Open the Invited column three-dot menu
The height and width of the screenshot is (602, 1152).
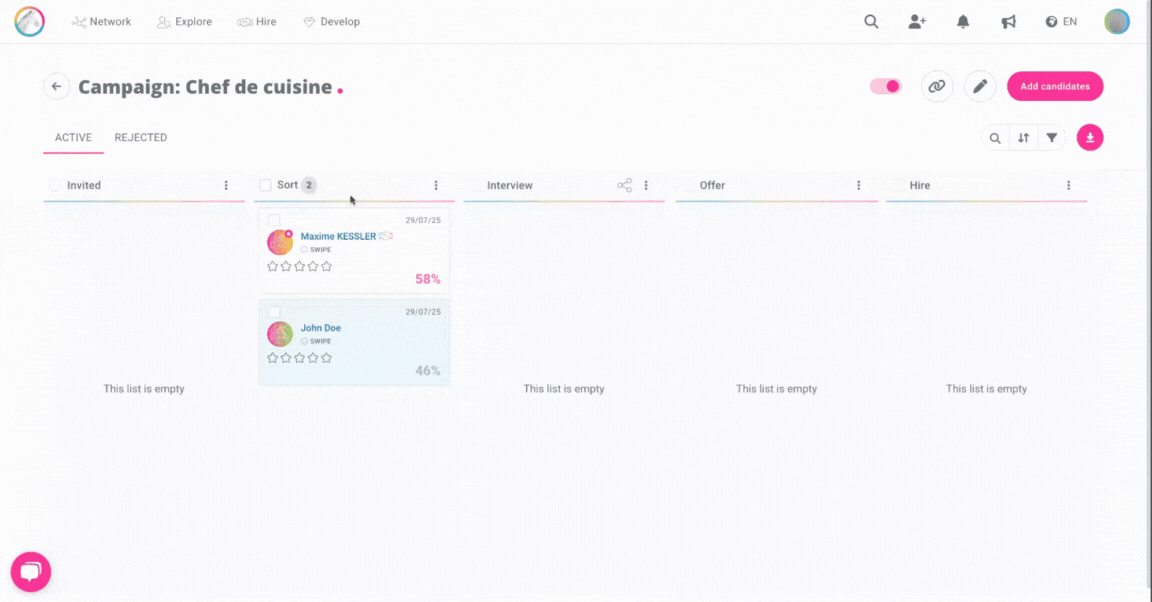(x=226, y=185)
